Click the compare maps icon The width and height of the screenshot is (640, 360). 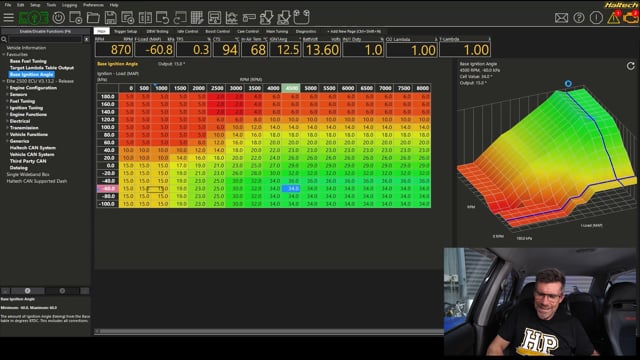145,18
